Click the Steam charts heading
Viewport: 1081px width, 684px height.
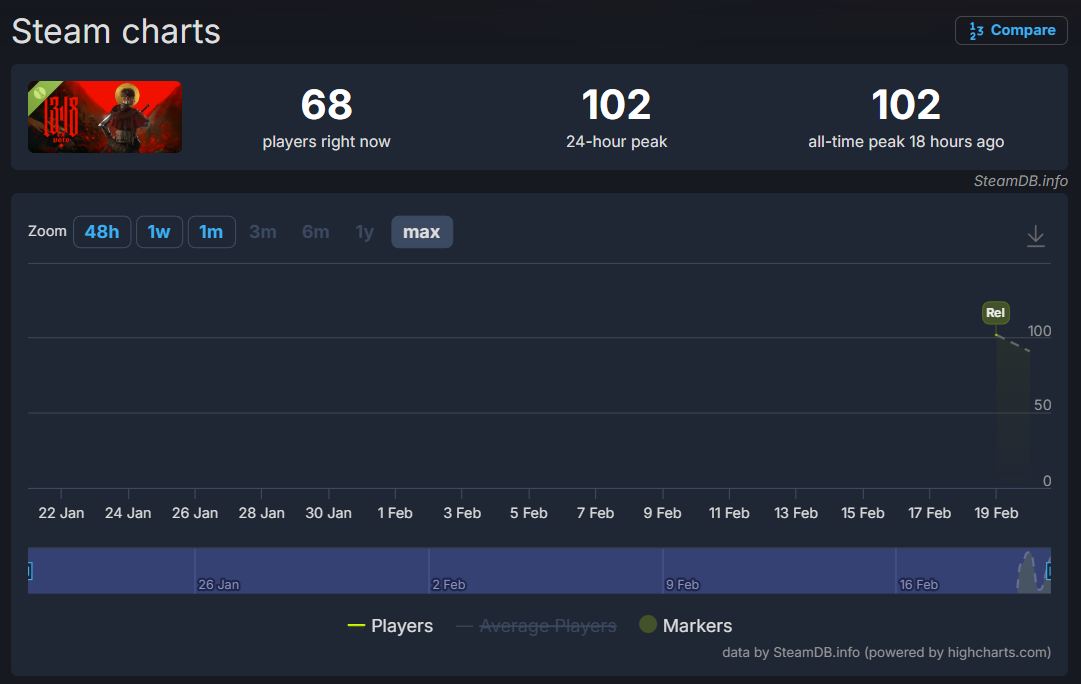(116, 31)
